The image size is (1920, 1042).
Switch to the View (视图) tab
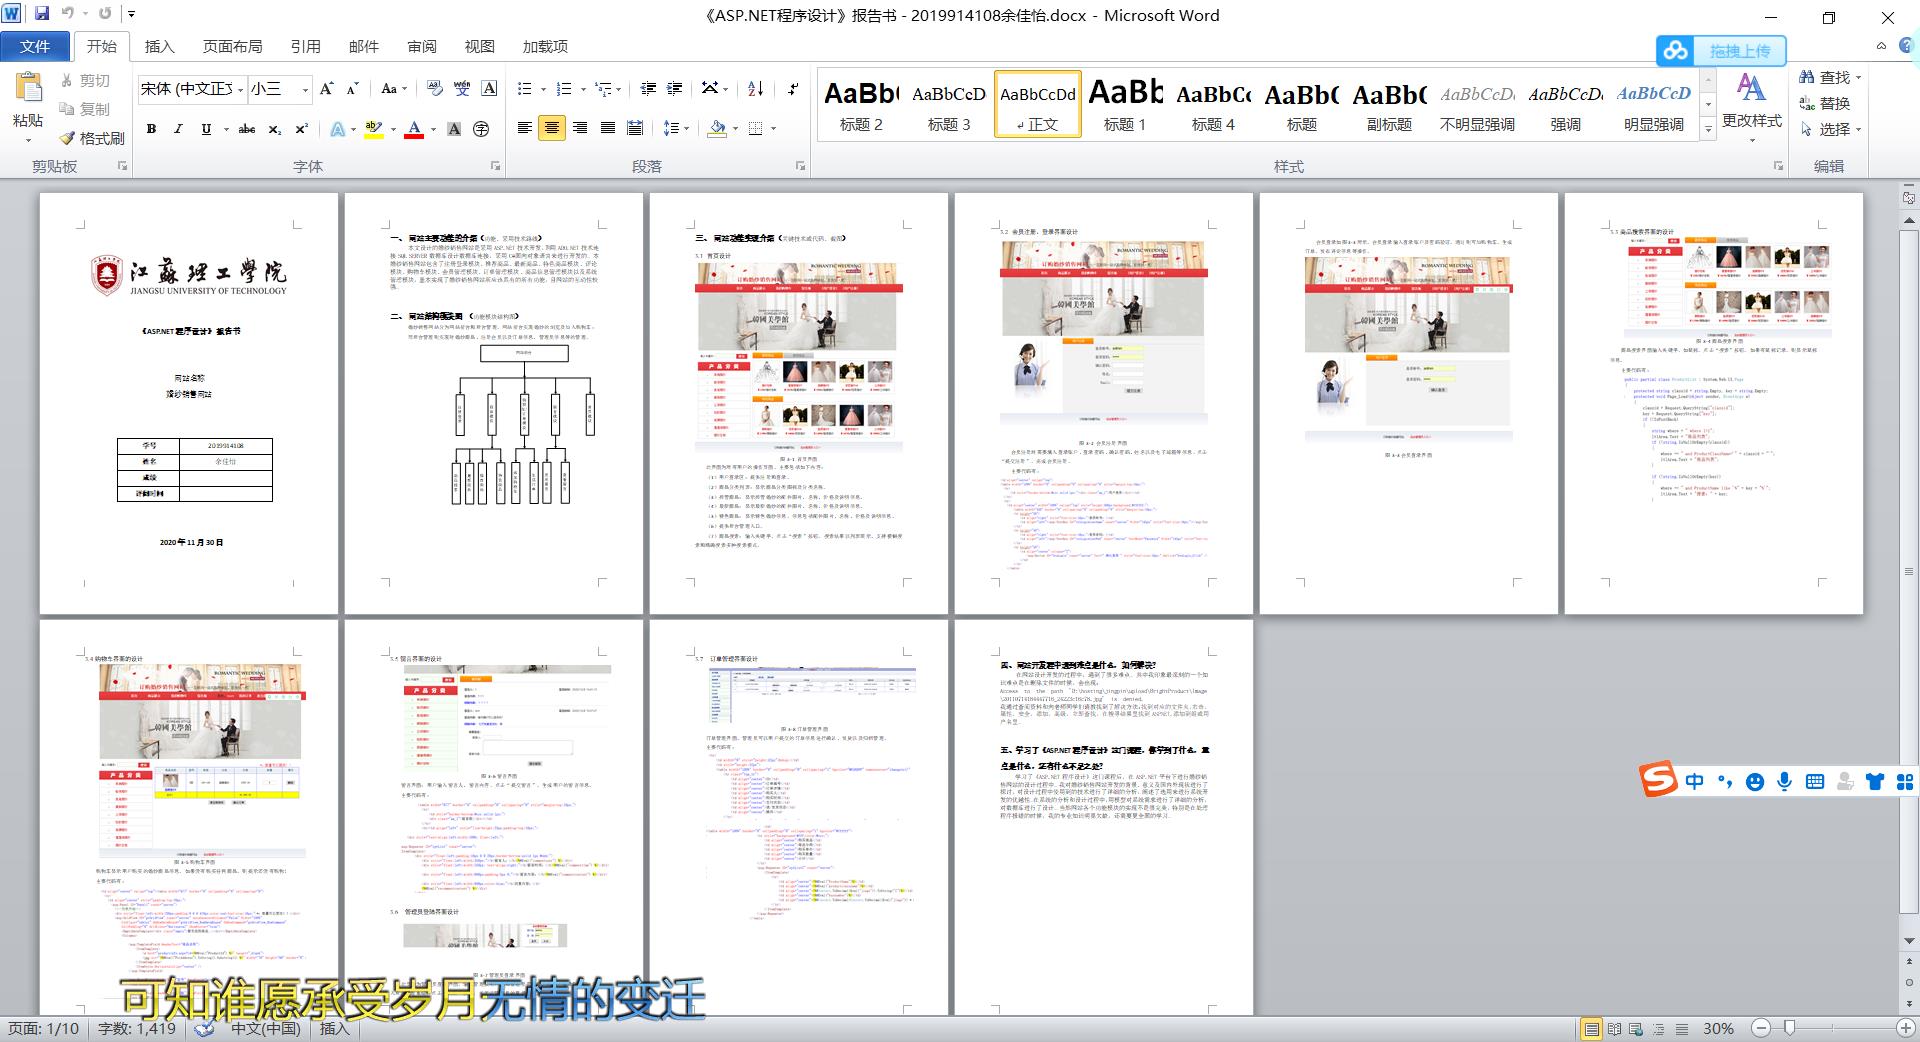pyautogui.click(x=480, y=46)
